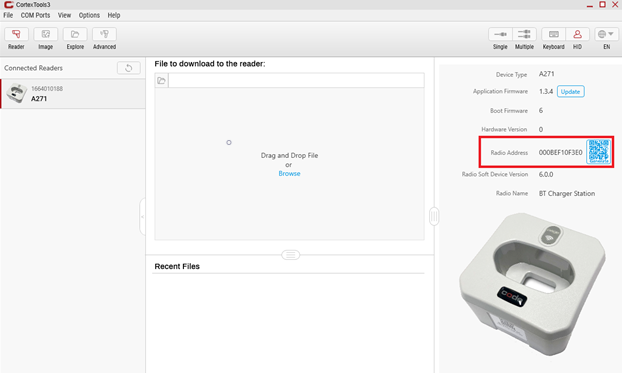
Task: Collapse the Connected Readers side panel
Action: (142, 217)
